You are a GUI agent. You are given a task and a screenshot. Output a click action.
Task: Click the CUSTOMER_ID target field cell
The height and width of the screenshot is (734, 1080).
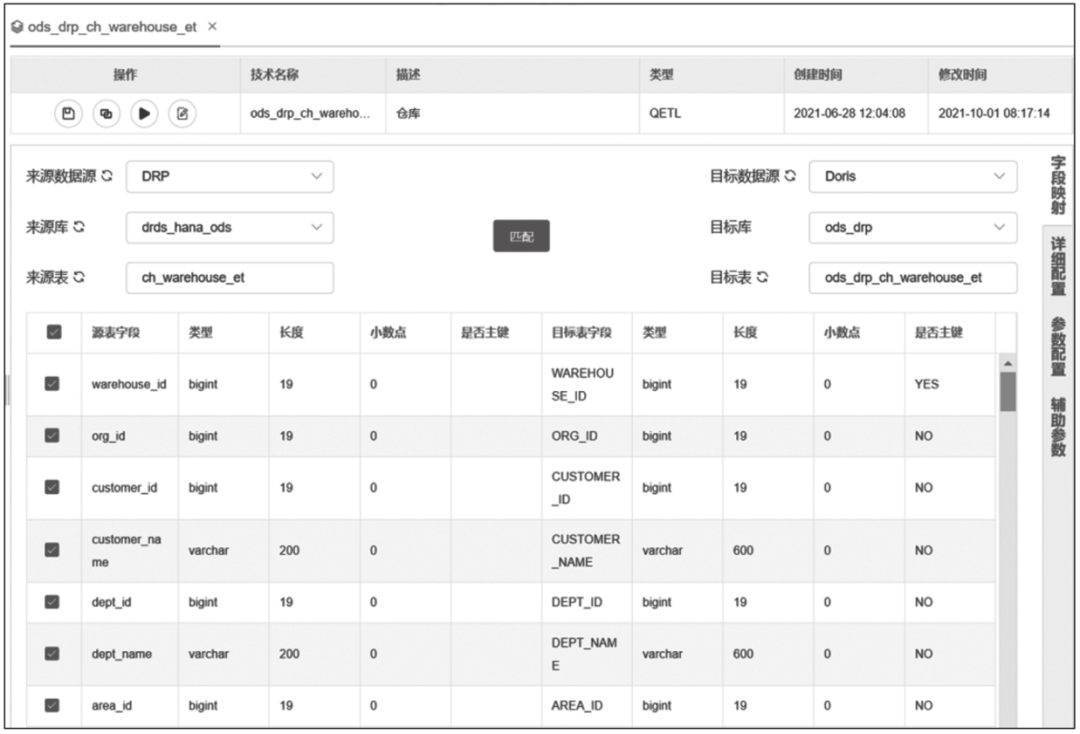[585, 487]
